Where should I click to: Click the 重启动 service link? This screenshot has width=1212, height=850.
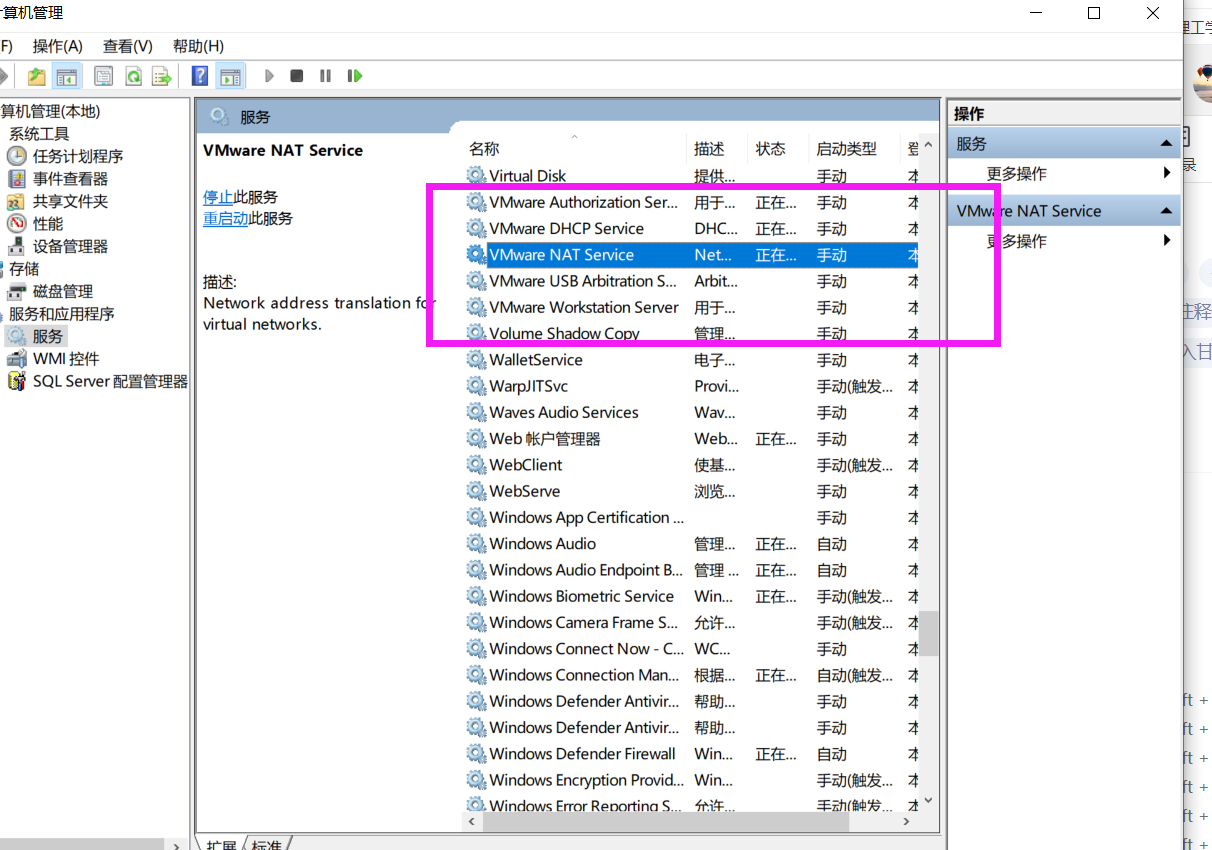coord(226,218)
